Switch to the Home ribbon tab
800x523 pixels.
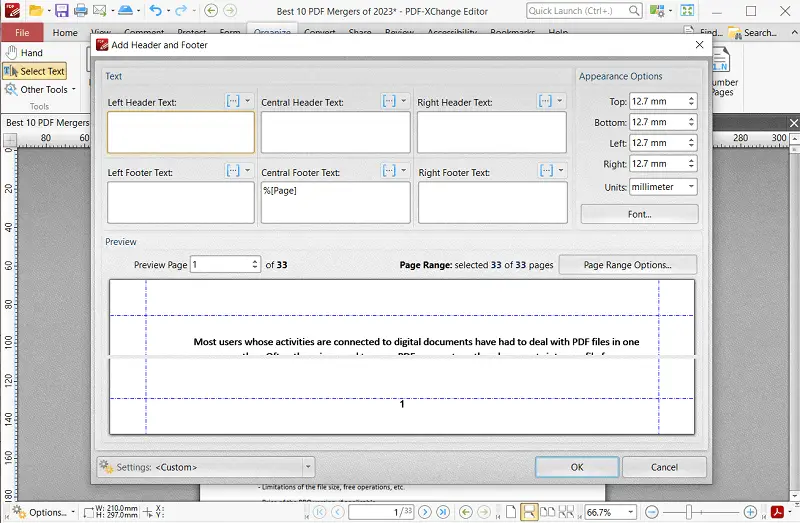click(x=65, y=33)
